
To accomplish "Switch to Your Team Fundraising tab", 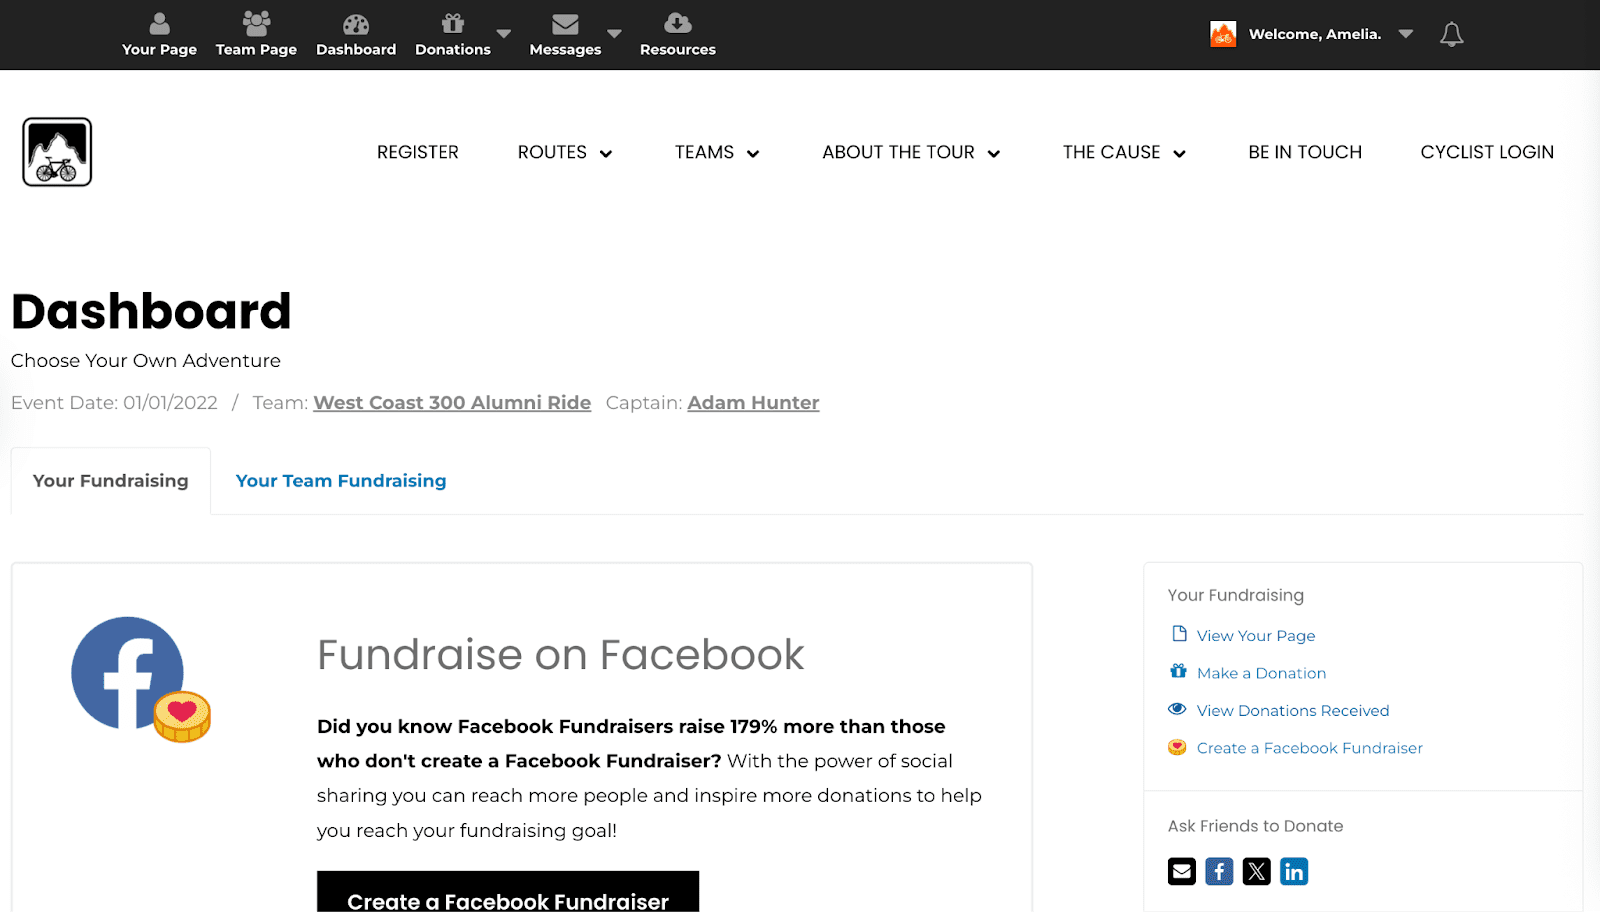I will 341,481.
